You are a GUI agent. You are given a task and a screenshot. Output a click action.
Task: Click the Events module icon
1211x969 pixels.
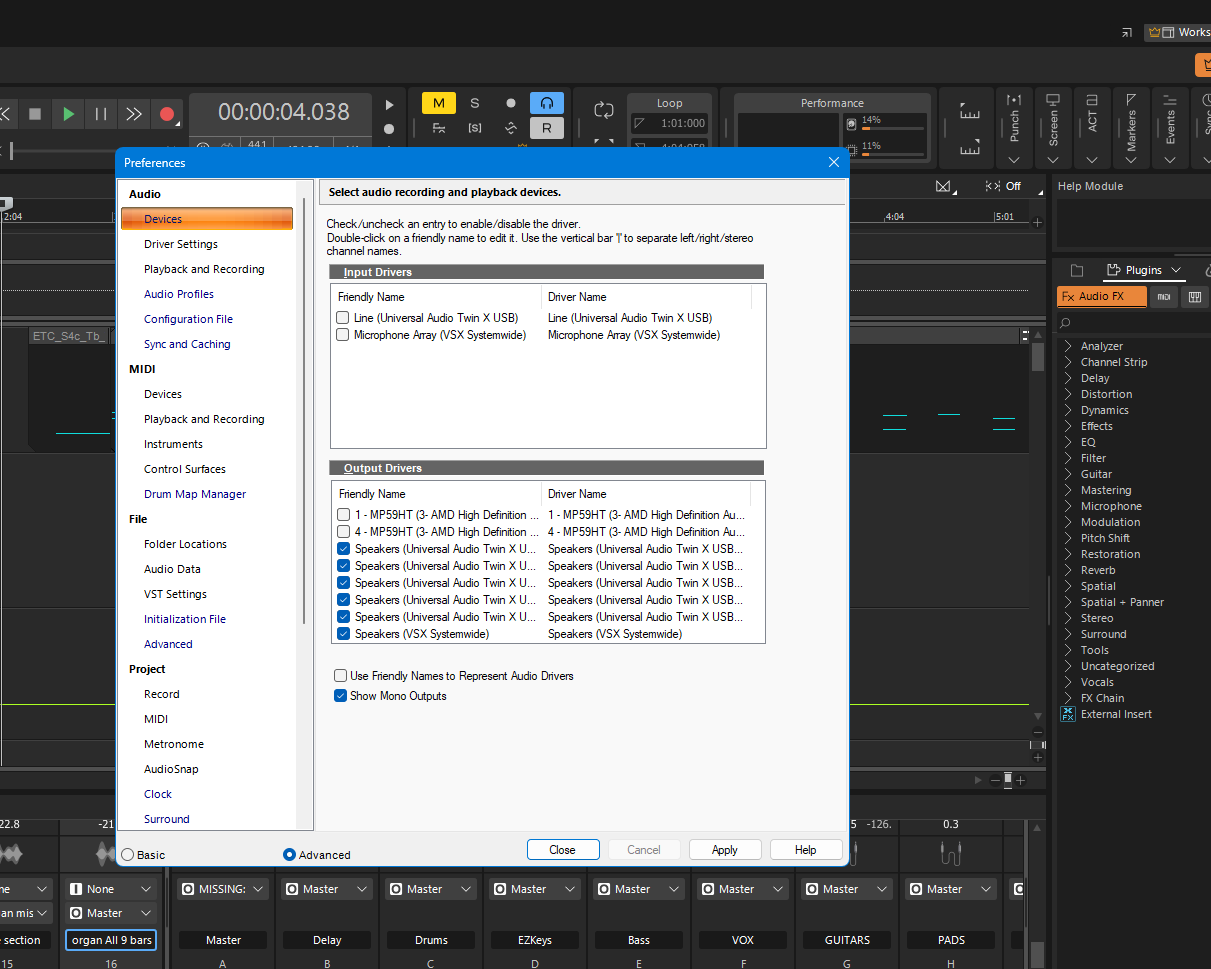[x=1170, y=100]
